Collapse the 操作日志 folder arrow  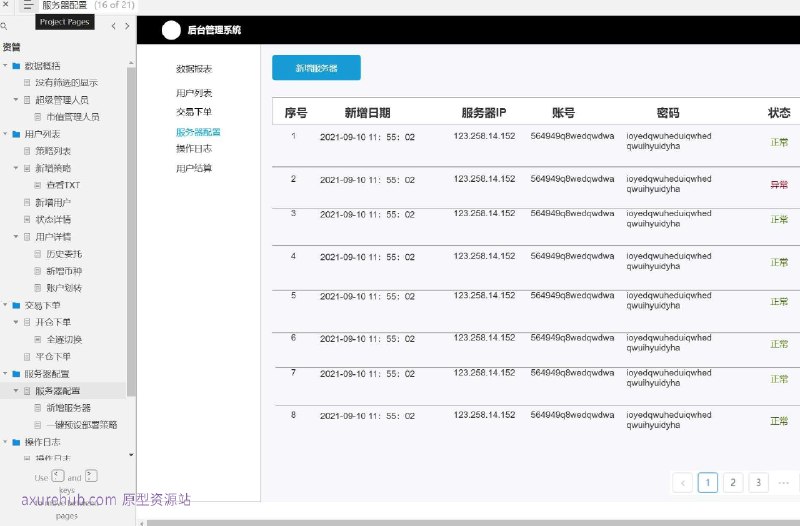[5, 442]
